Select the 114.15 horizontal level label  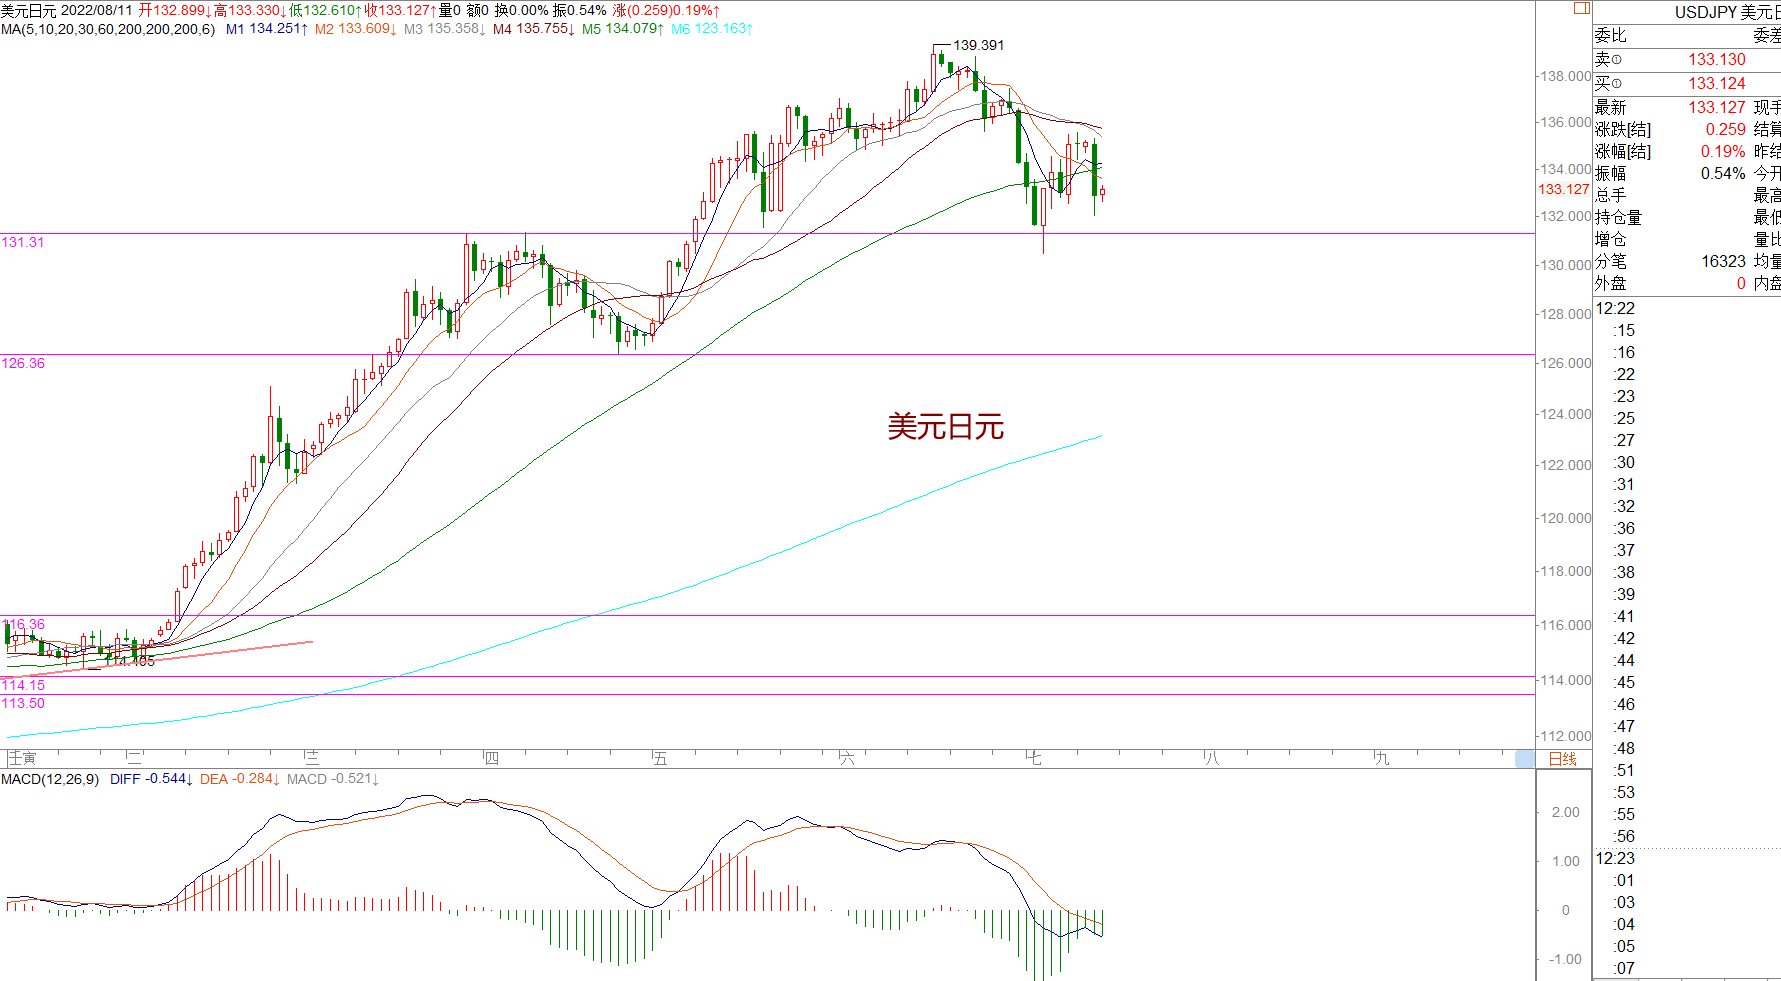pyautogui.click(x=23, y=685)
